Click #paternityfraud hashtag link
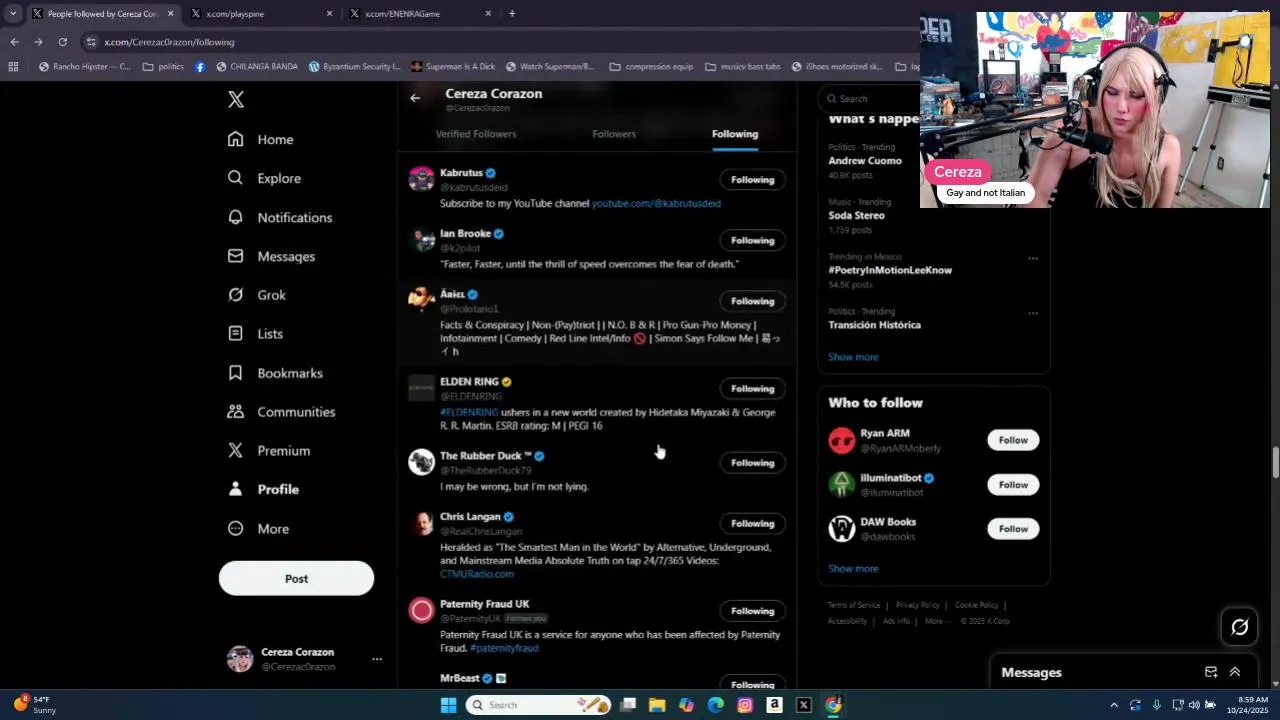Screen dimensions: 1280x720 click(504, 648)
